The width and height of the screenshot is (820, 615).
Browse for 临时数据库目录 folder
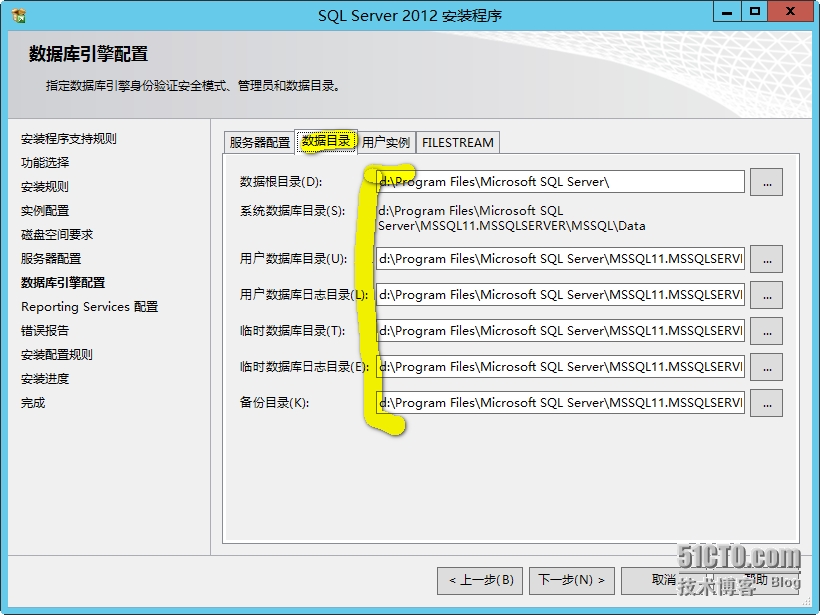pos(766,331)
